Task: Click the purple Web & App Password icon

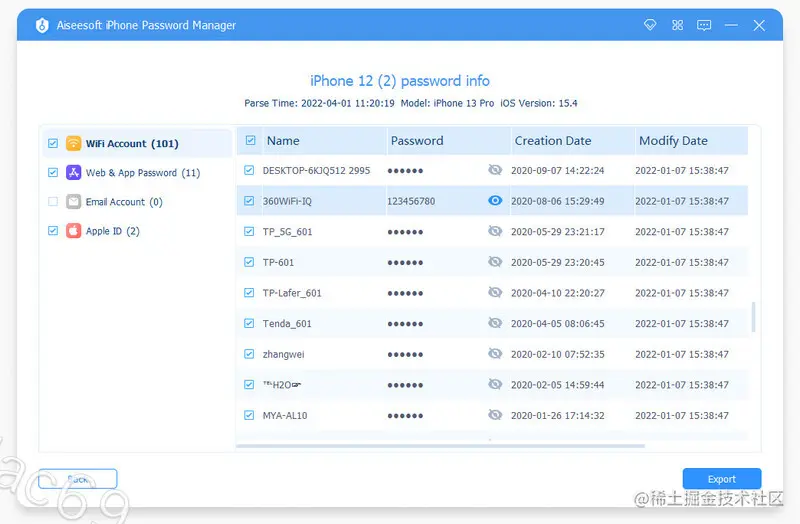Action: click(73, 172)
